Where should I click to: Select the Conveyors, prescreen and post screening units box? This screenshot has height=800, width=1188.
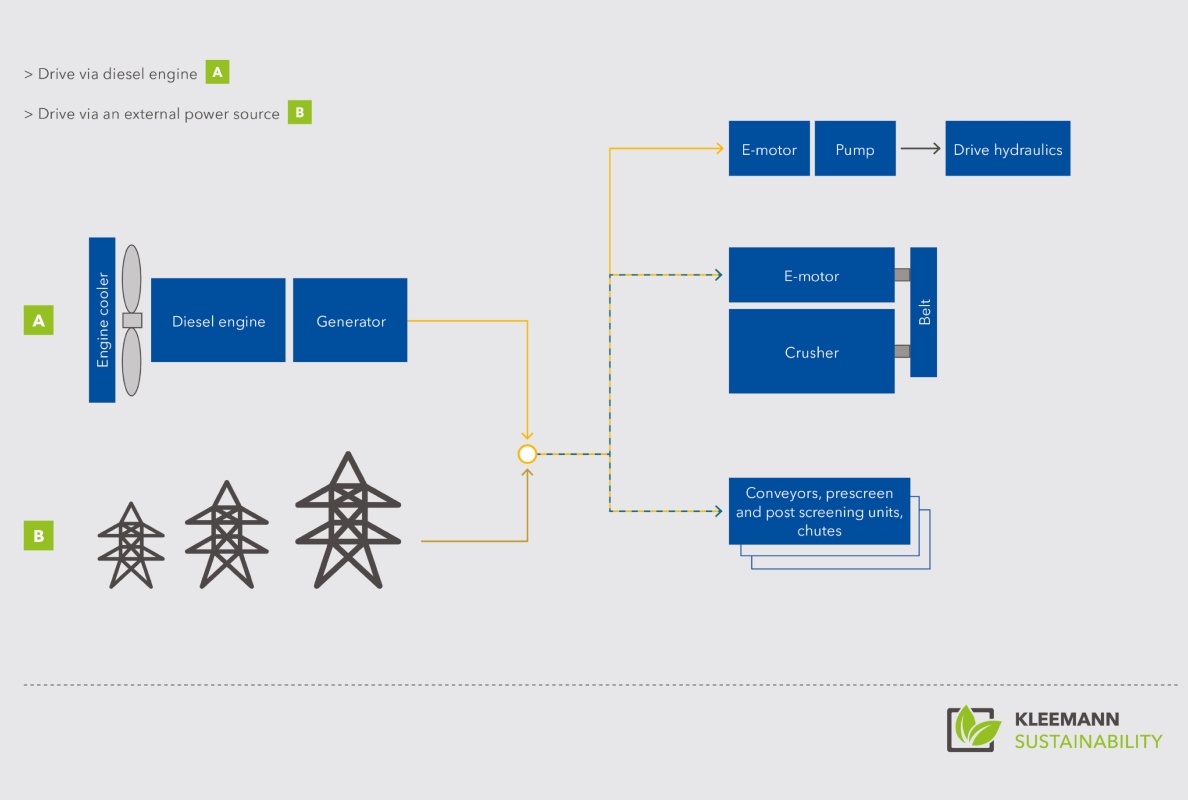(819, 511)
